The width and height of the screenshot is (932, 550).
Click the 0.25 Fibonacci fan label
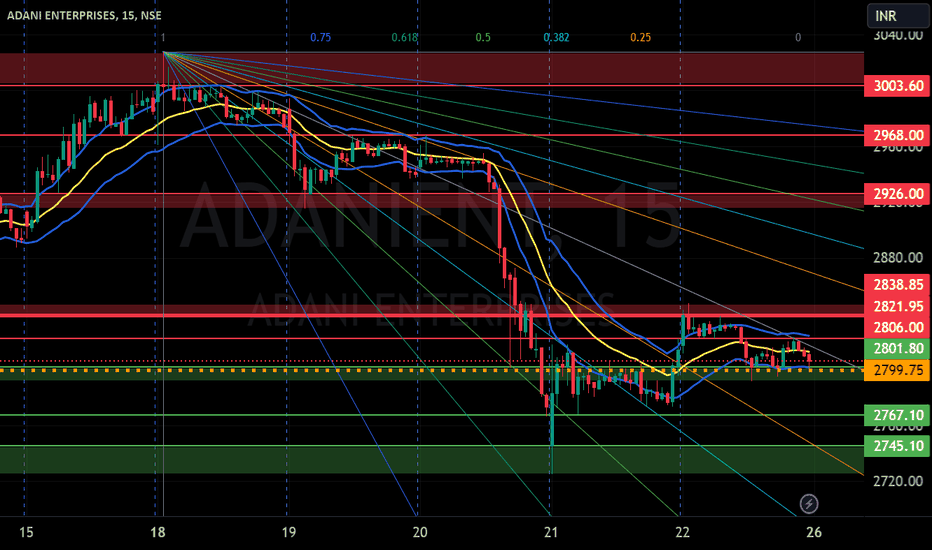[x=641, y=37]
